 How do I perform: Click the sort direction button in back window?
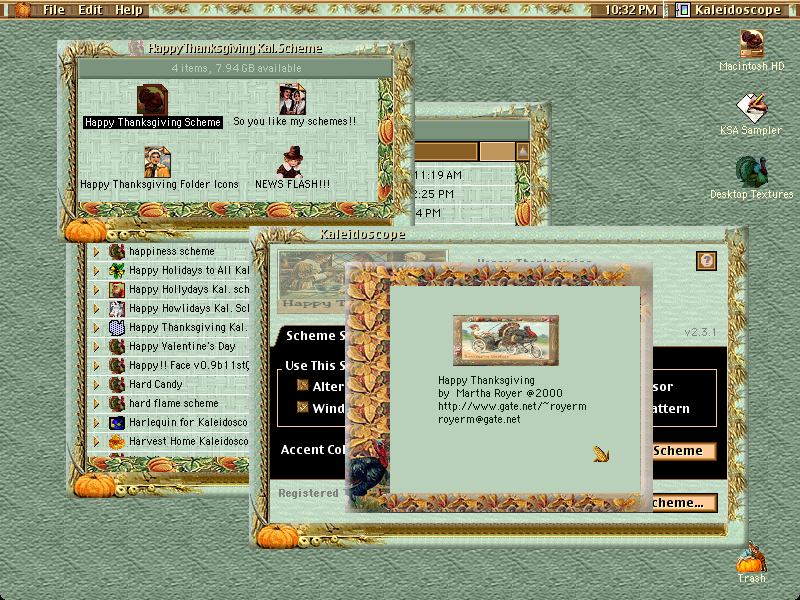coord(522,152)
